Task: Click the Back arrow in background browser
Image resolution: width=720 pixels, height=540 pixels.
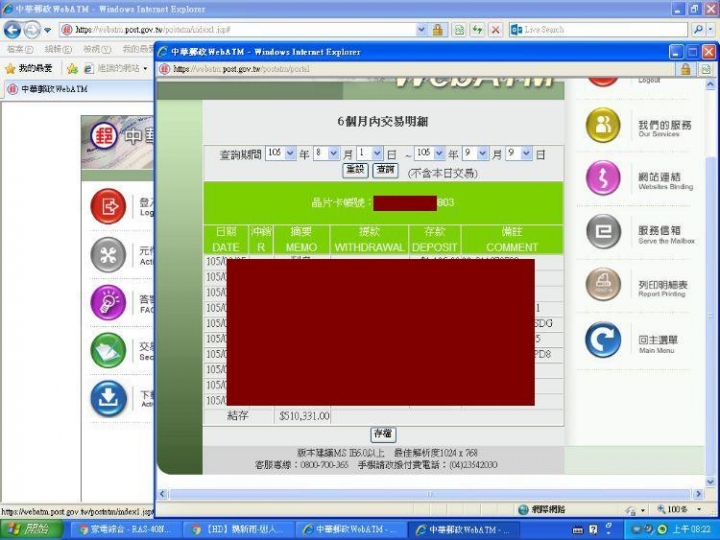Action: [x=12, y=30]
